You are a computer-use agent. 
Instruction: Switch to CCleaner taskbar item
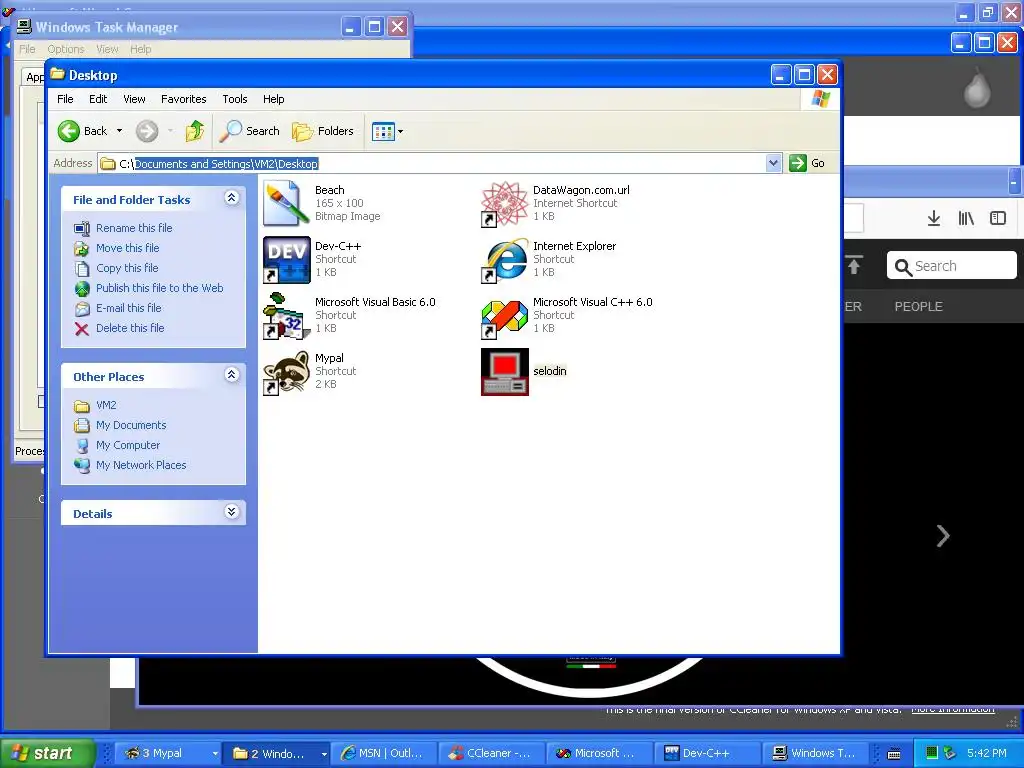click(x=491, y=754)
